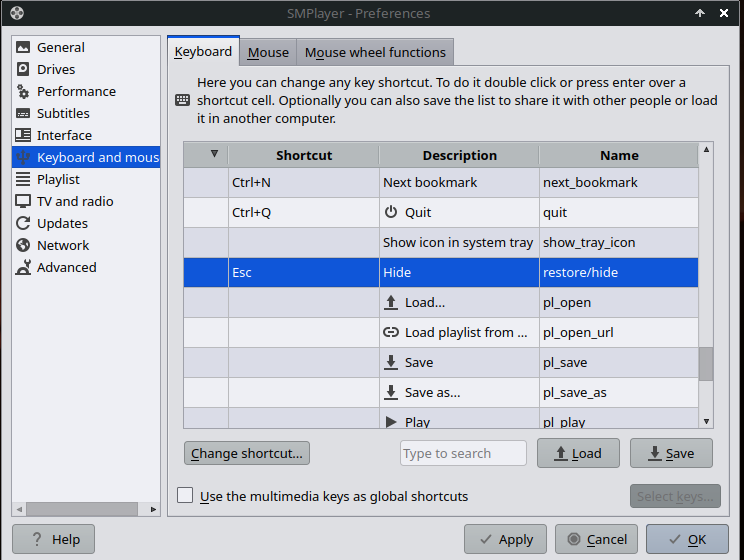Viewport: 744px width, 560px height.
Task: Switch to the Keyboard tab
Action: click(x=203, y=51)
